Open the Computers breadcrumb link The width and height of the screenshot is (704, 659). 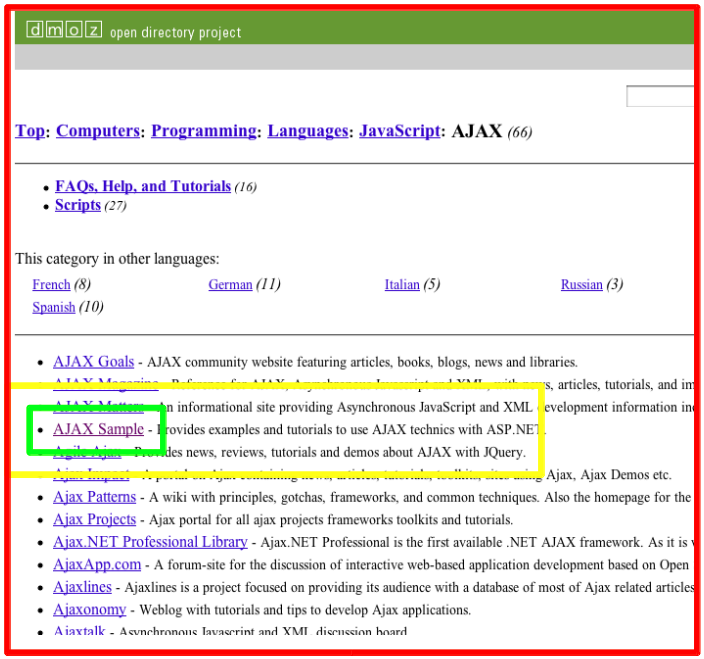click(x=98, y=131)
